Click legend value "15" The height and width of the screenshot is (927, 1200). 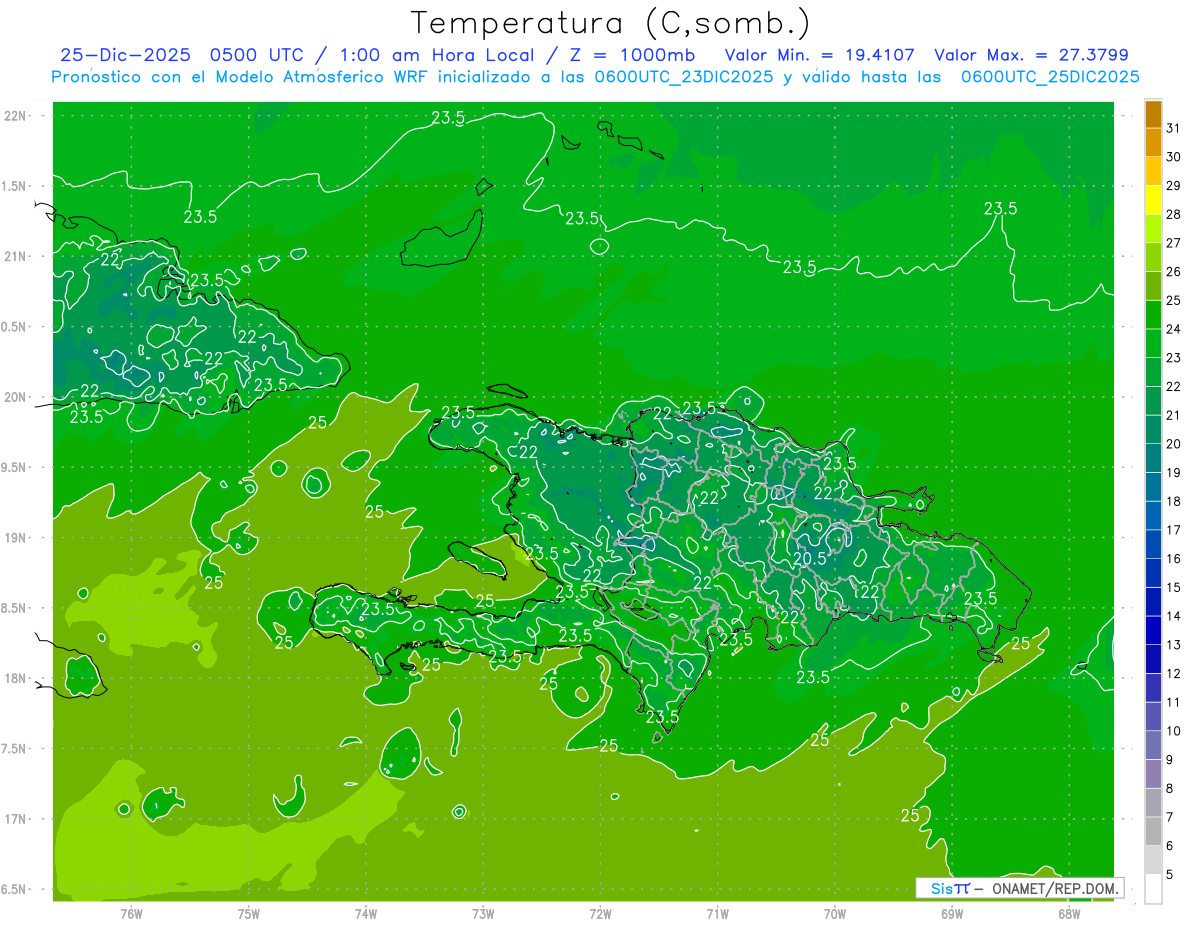[1174, 588]
